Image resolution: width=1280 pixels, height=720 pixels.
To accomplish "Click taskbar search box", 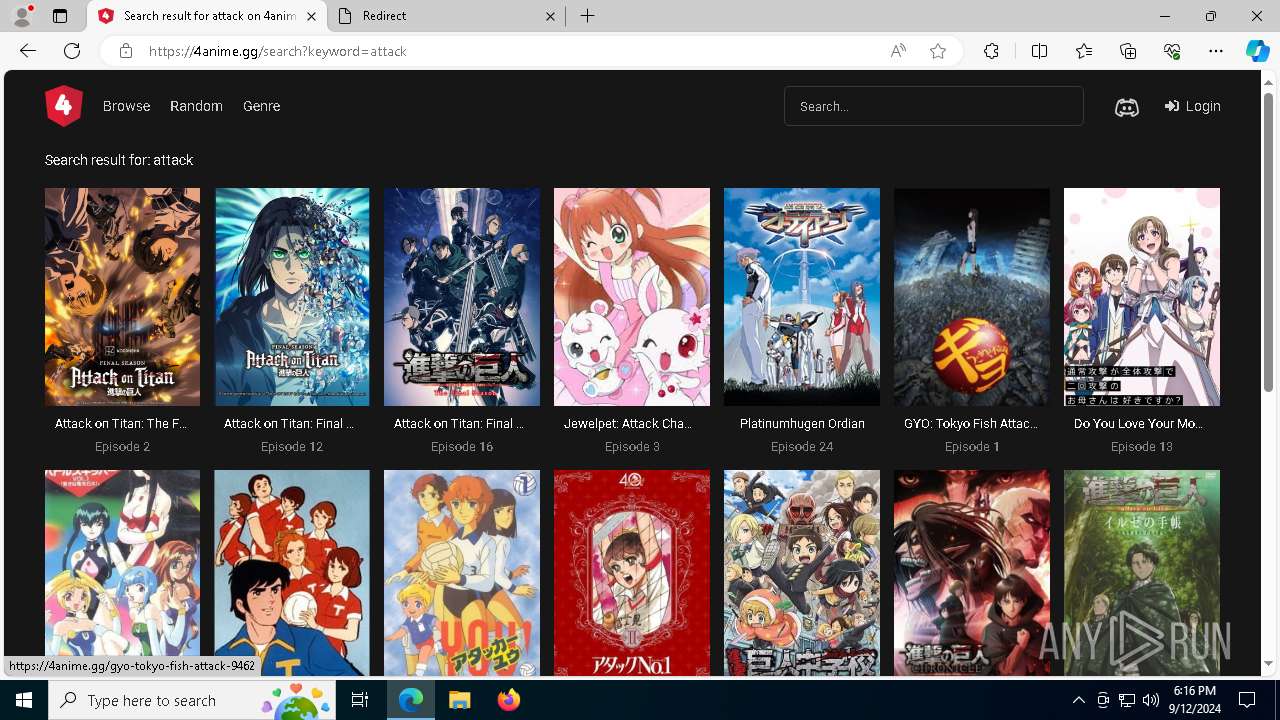I will (x=192, y=700).
